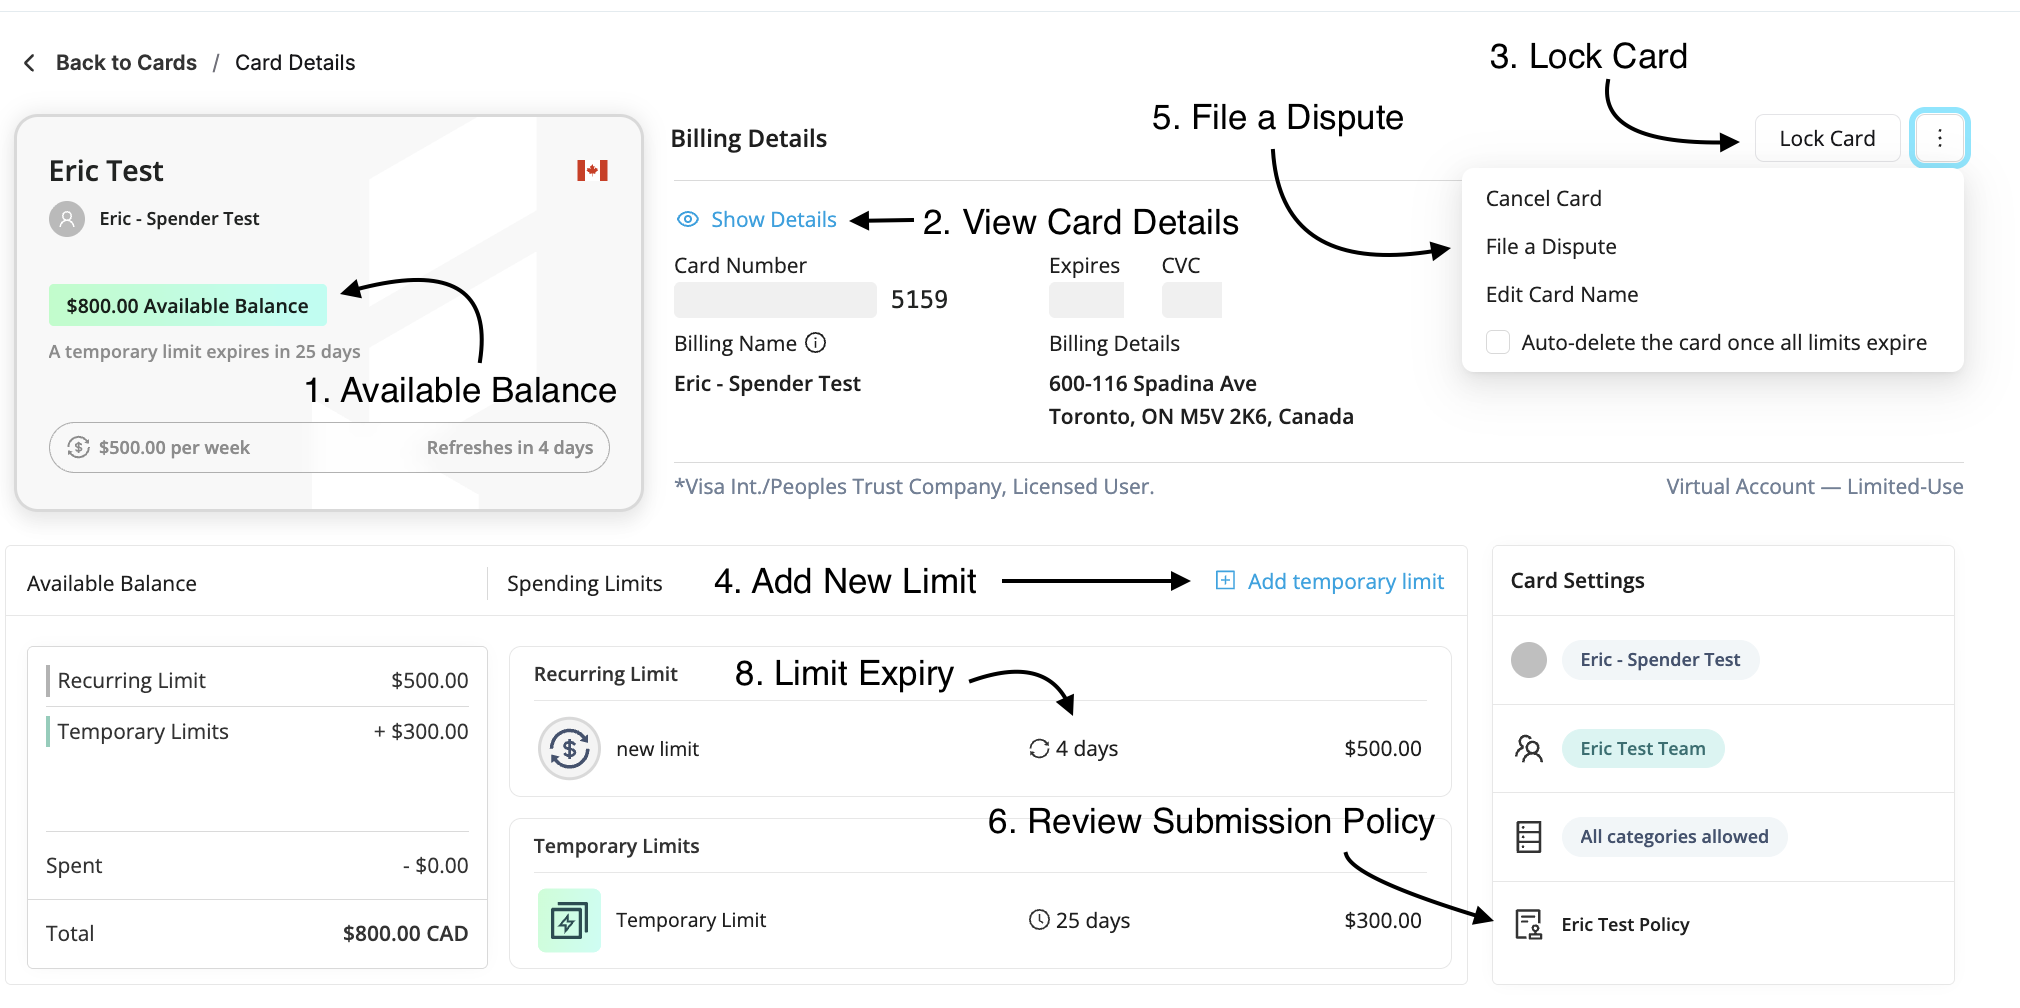Viewport: 2020px width, 1008px height.
Task: Go Back to Cards via breadcrumb
Action: click(x=126, y=63)
